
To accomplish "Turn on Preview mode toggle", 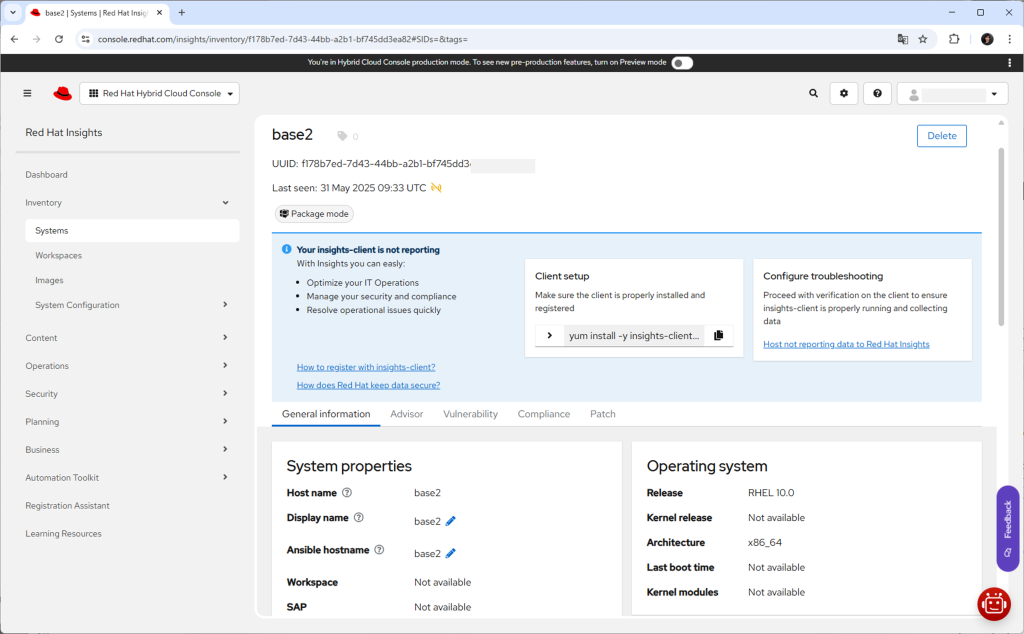I will (681, 62).
